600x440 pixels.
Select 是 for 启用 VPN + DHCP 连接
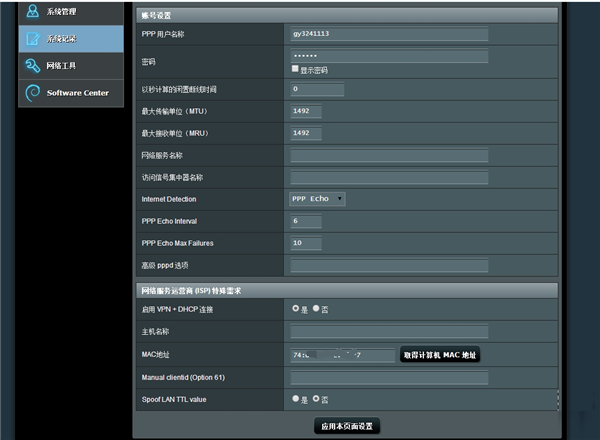(x=296, y=309)
